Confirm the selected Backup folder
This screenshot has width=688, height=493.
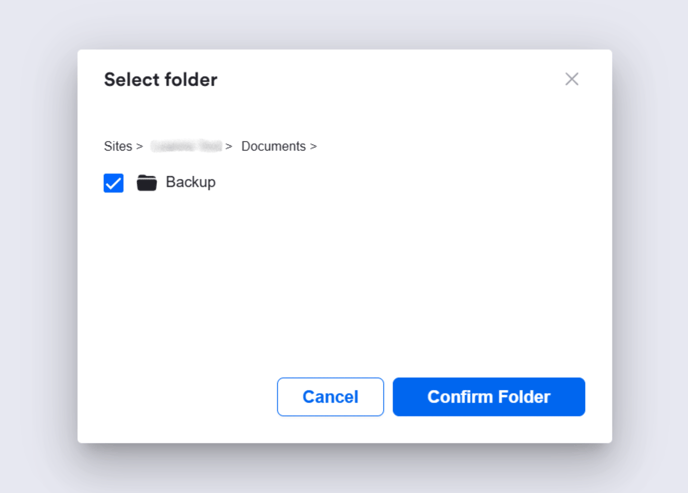click(x=488, y=397)
